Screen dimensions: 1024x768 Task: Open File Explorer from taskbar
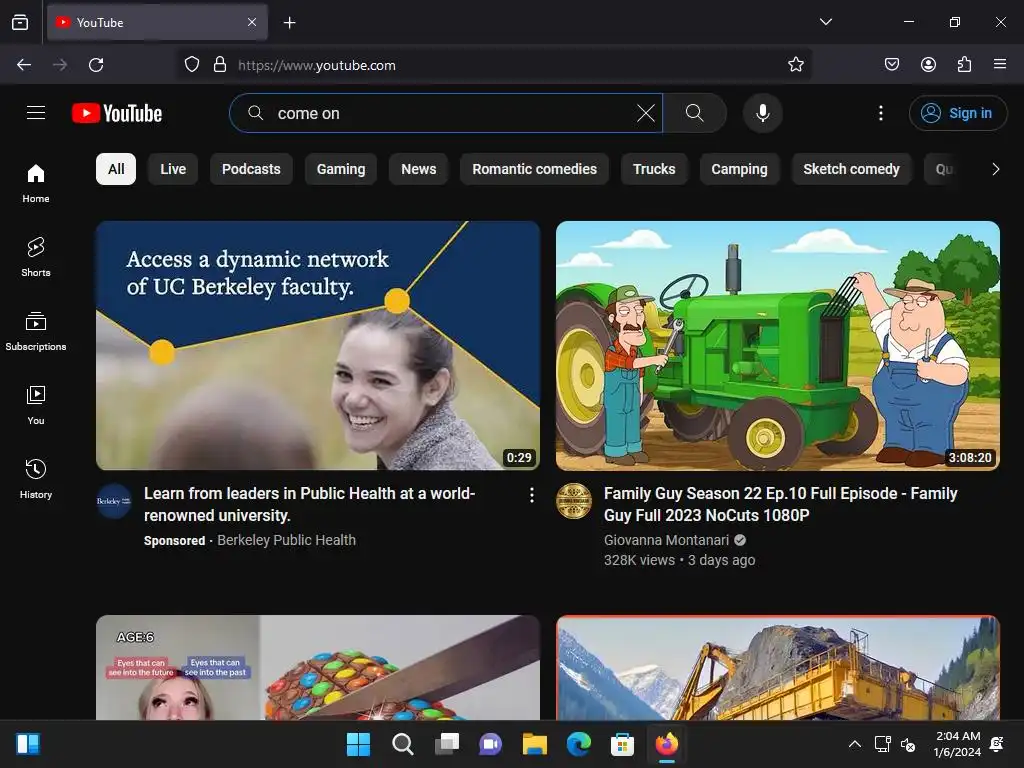(x=534, y=744)
